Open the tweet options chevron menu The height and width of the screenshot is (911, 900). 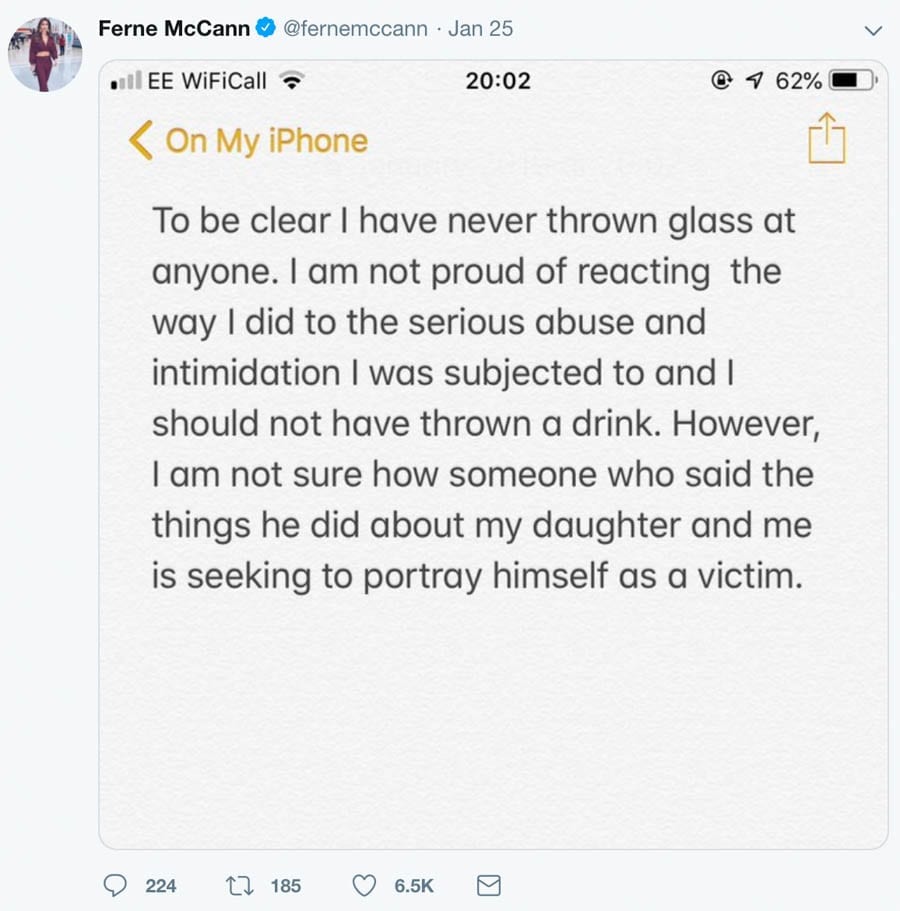pos(872,31)
